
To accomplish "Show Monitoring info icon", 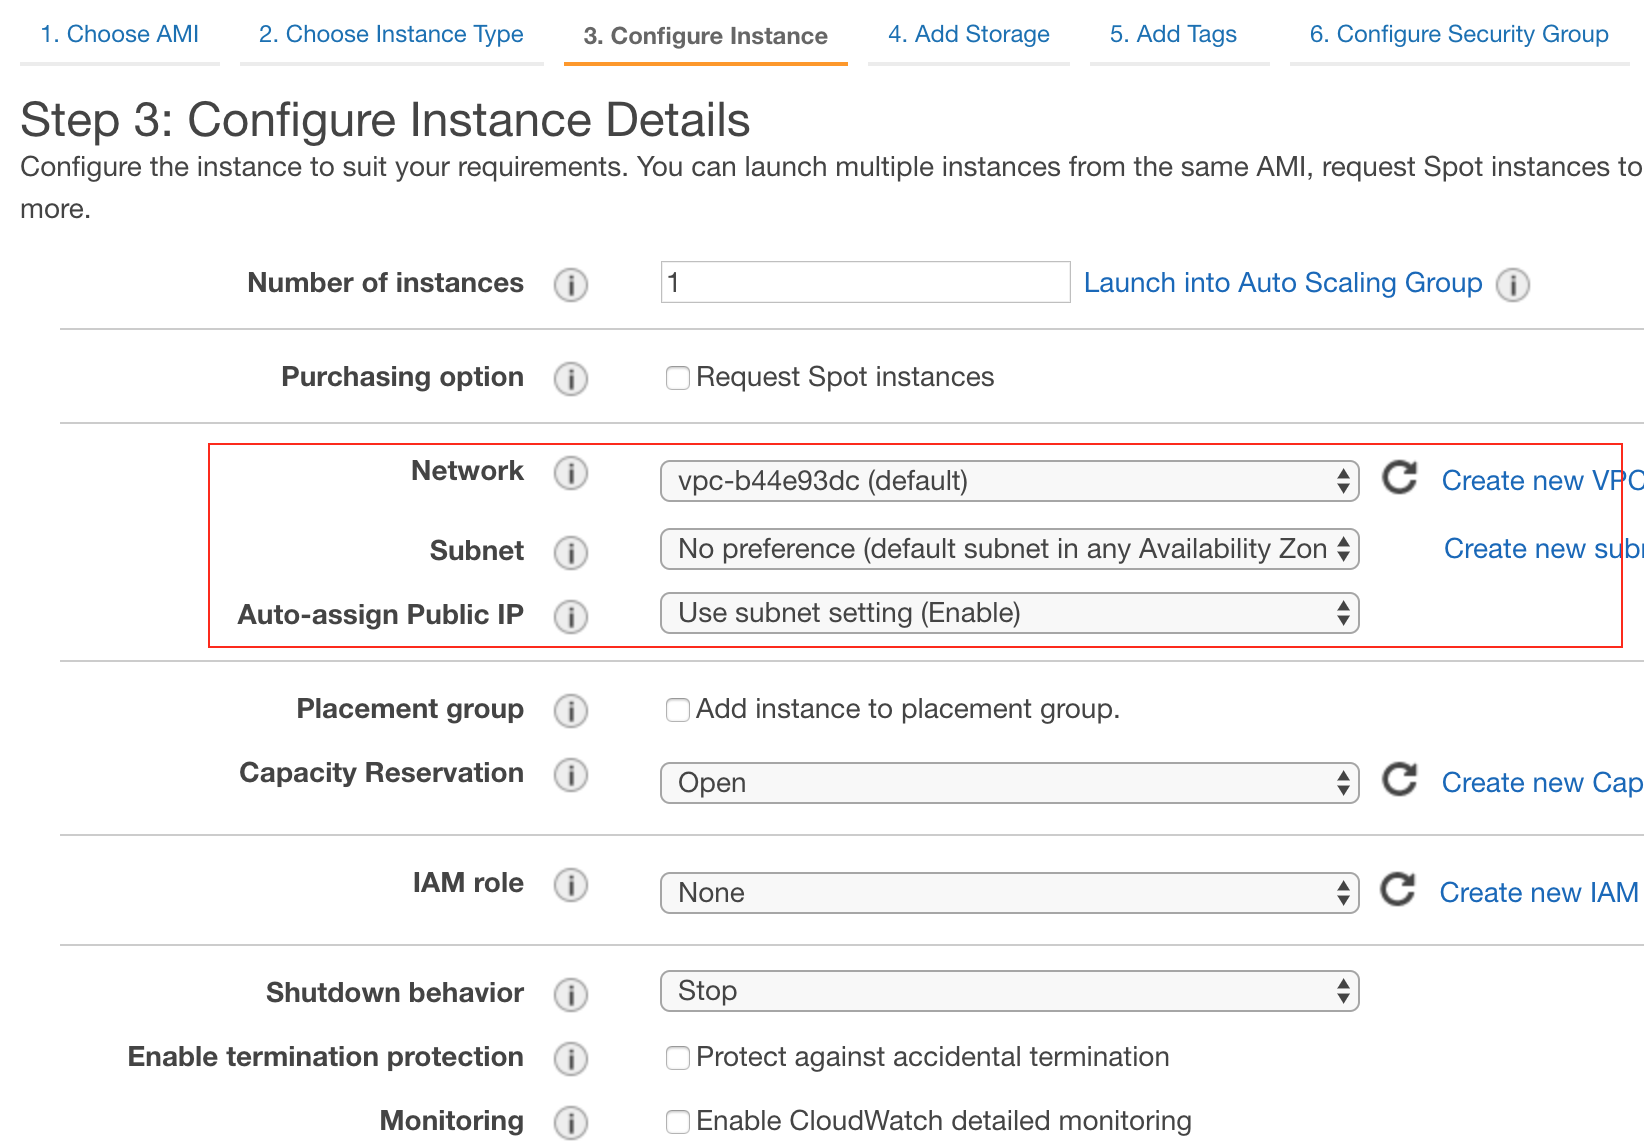I will [571, 1123].
